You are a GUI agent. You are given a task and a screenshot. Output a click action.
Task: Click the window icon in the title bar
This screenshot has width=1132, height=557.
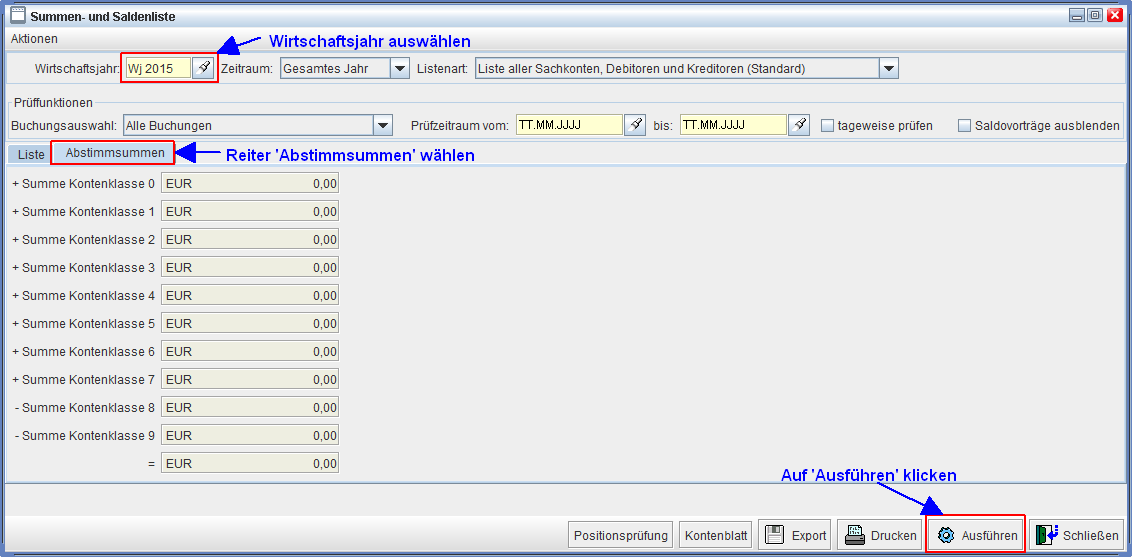[17, 14]
